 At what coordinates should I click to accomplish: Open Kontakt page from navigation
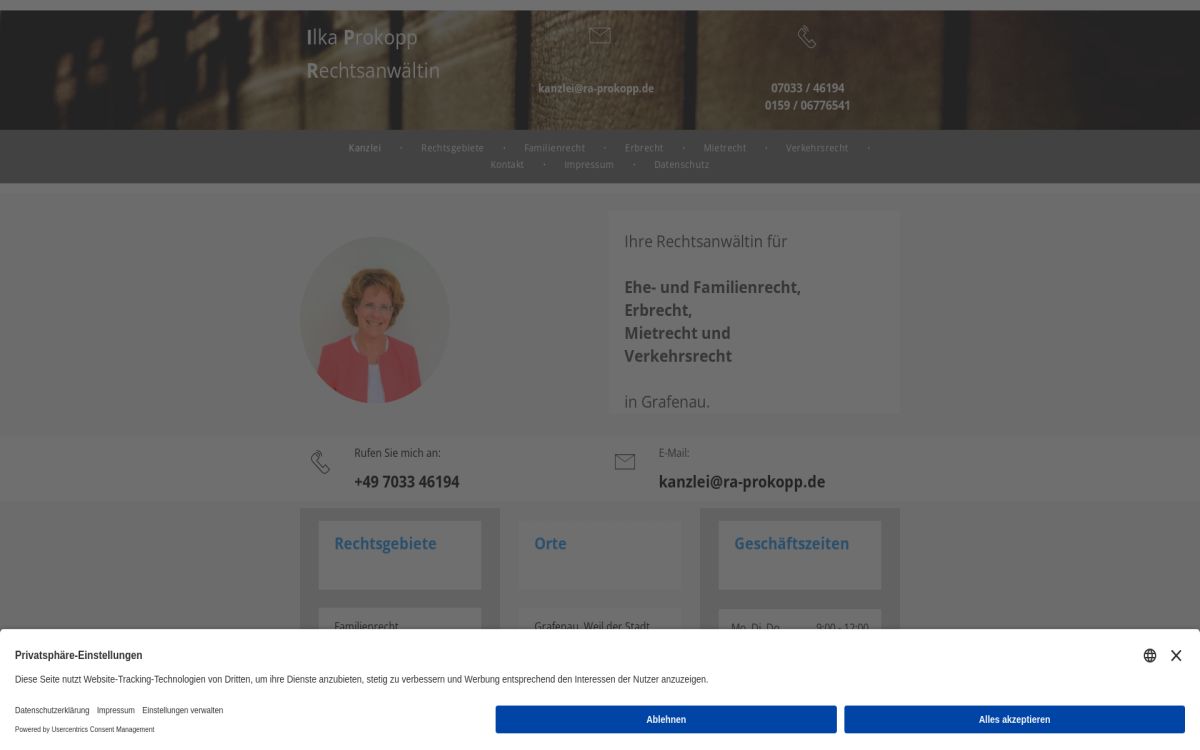pos(507,165)
